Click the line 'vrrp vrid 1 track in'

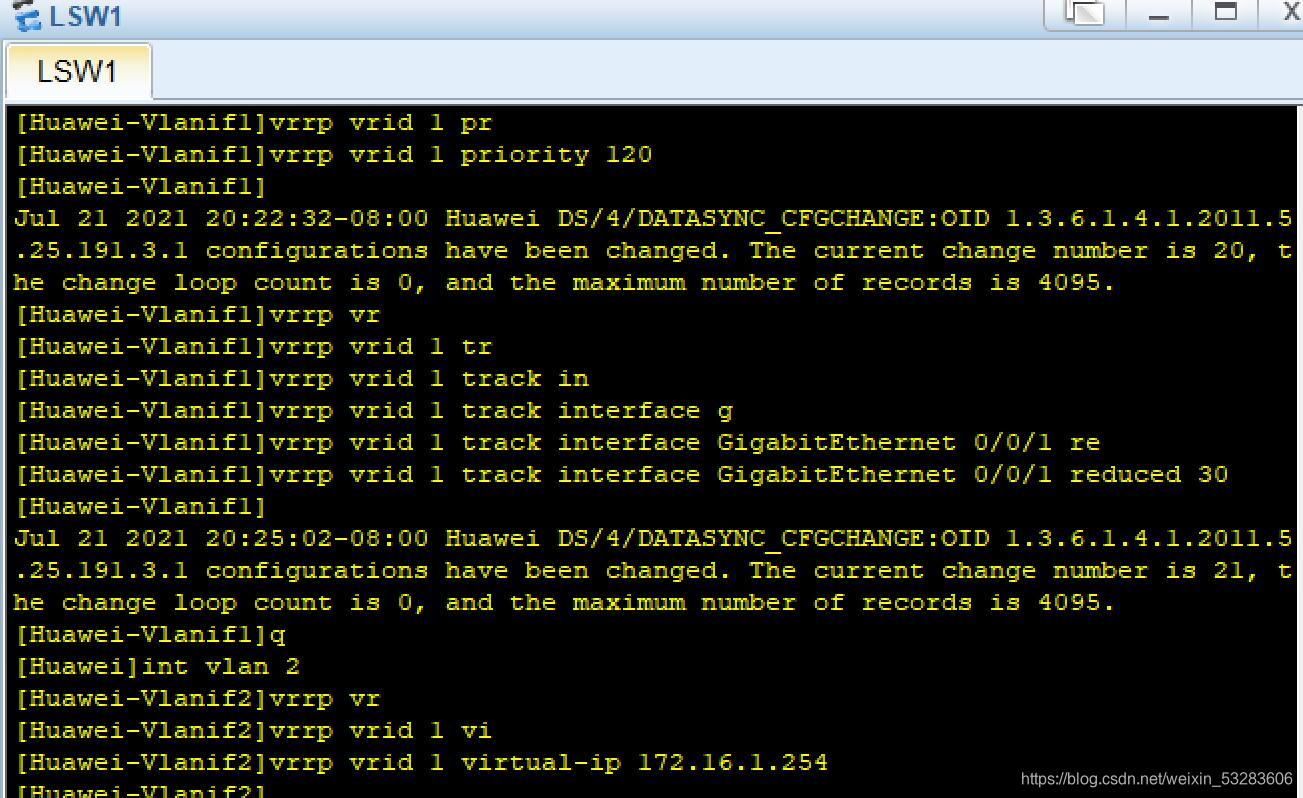[302, 379]
